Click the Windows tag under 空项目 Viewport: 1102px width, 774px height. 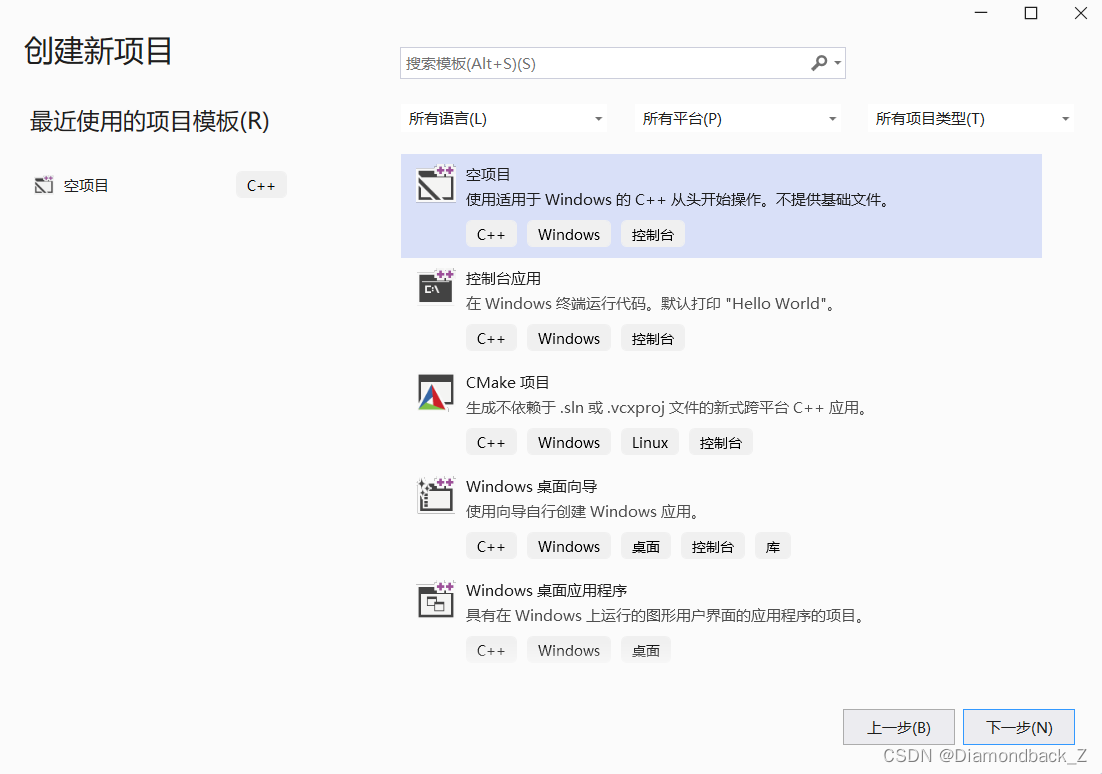(x=569, y=234)
